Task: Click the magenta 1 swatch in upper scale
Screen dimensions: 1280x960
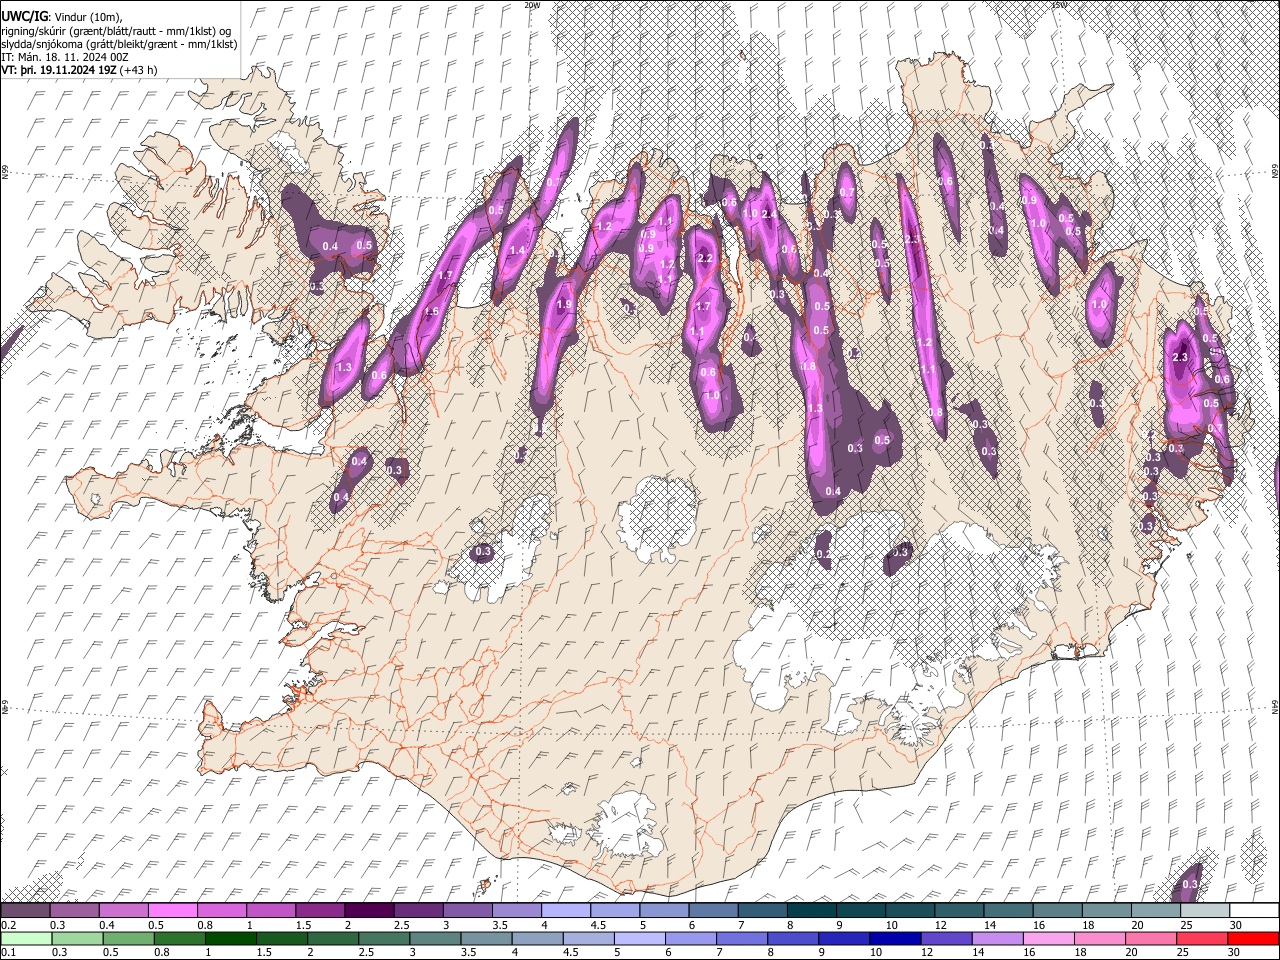Action: pos(271,910)
